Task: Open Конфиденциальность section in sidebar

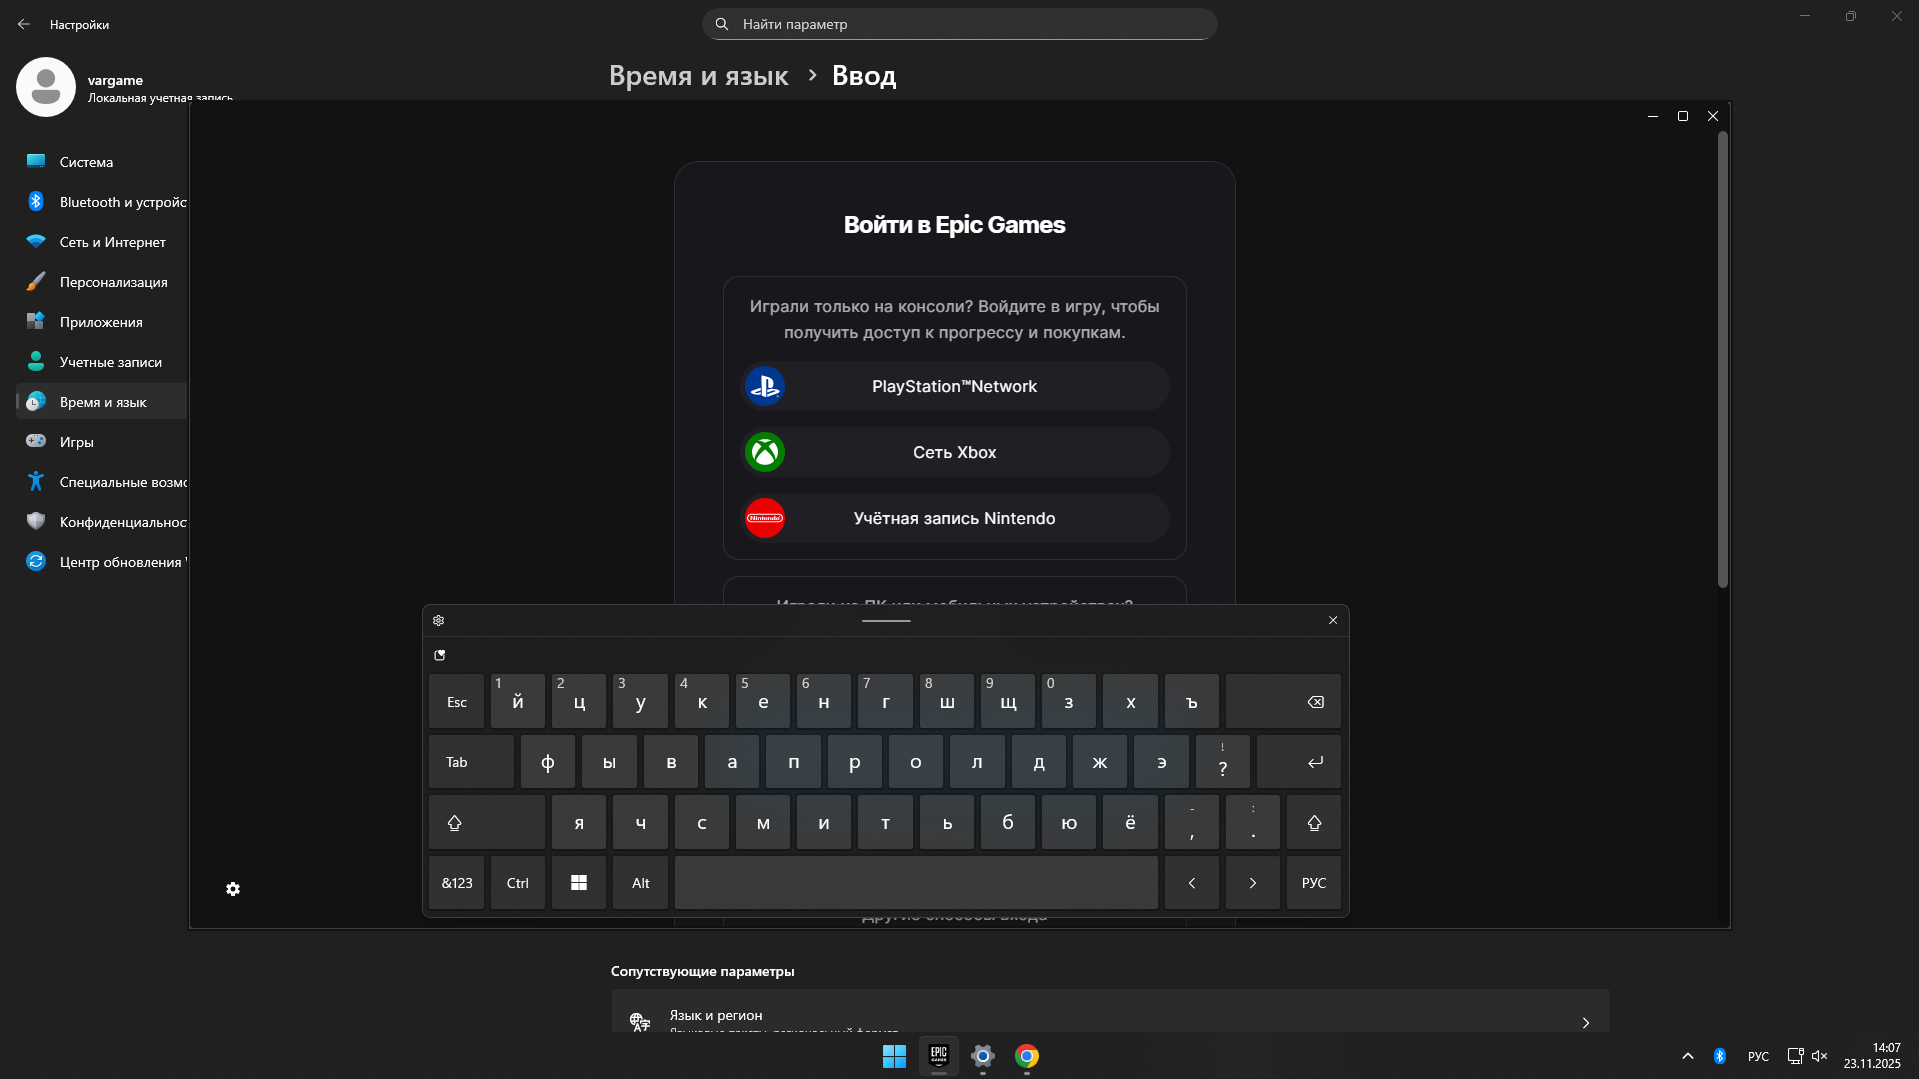Action: click(x=102, y=522)
